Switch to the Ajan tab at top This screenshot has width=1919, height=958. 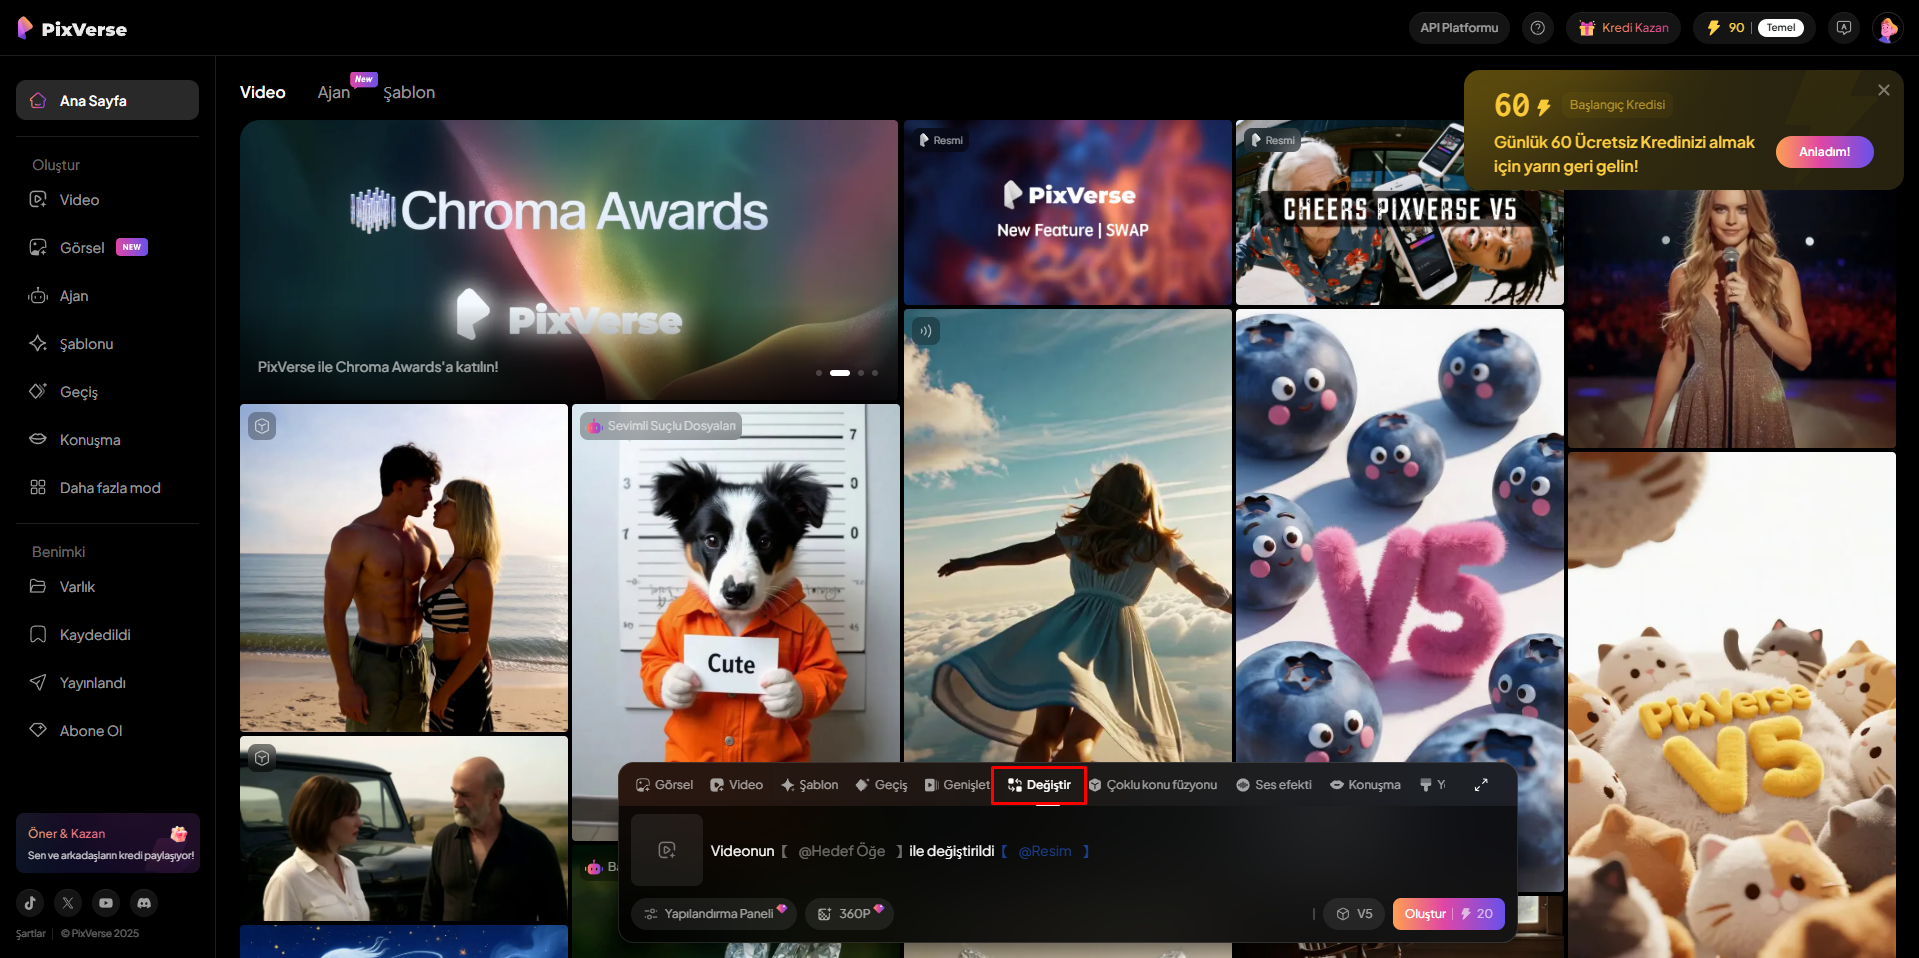(334, 92)
